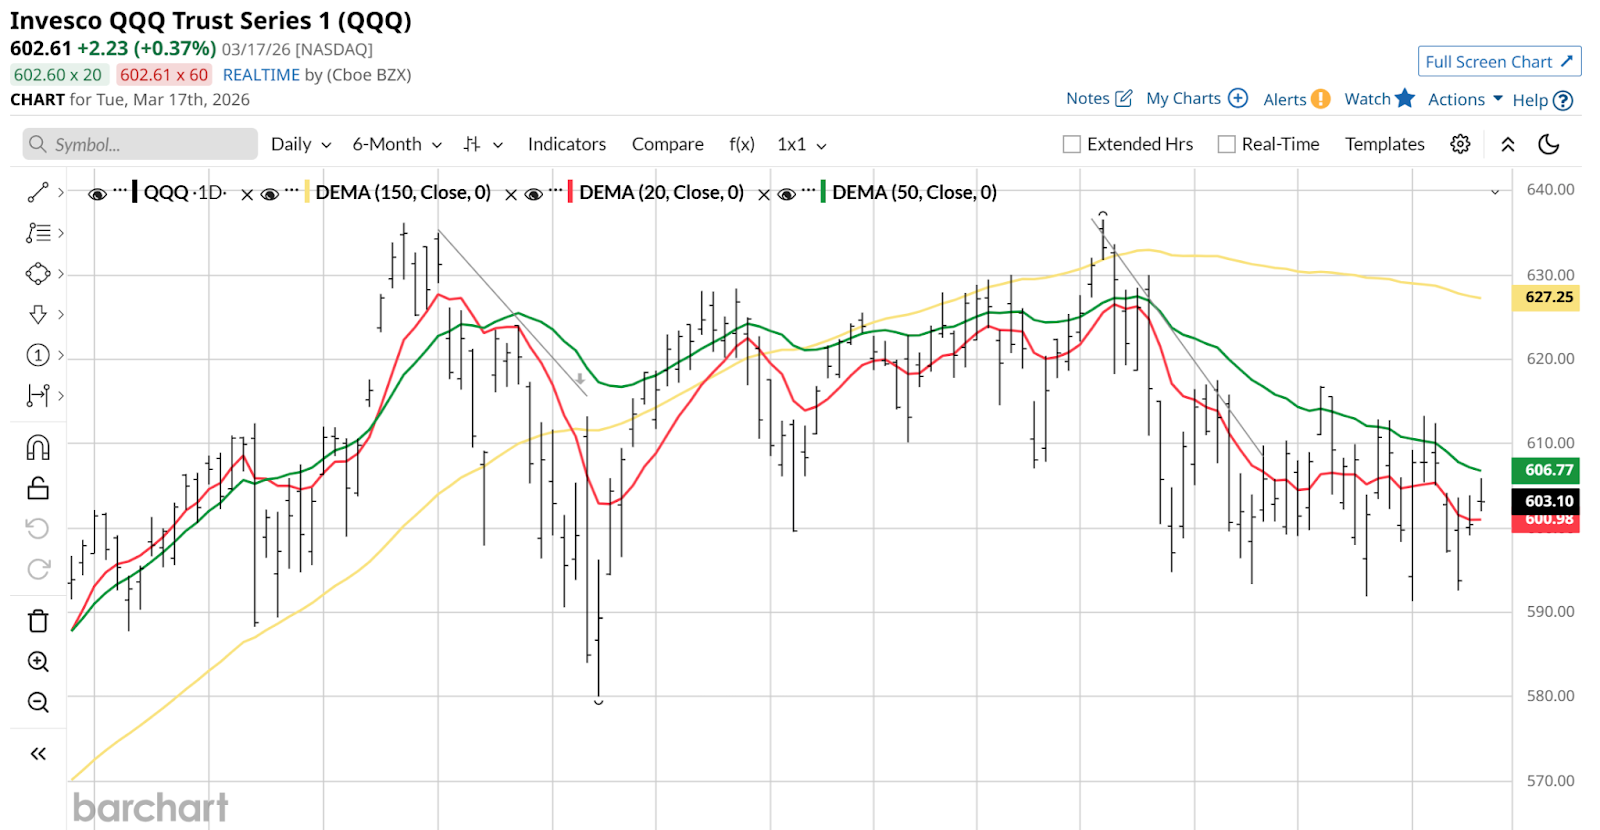The image size is (1600, 830).
Task: Open the text annotation tools
Action: click(38, 233)
